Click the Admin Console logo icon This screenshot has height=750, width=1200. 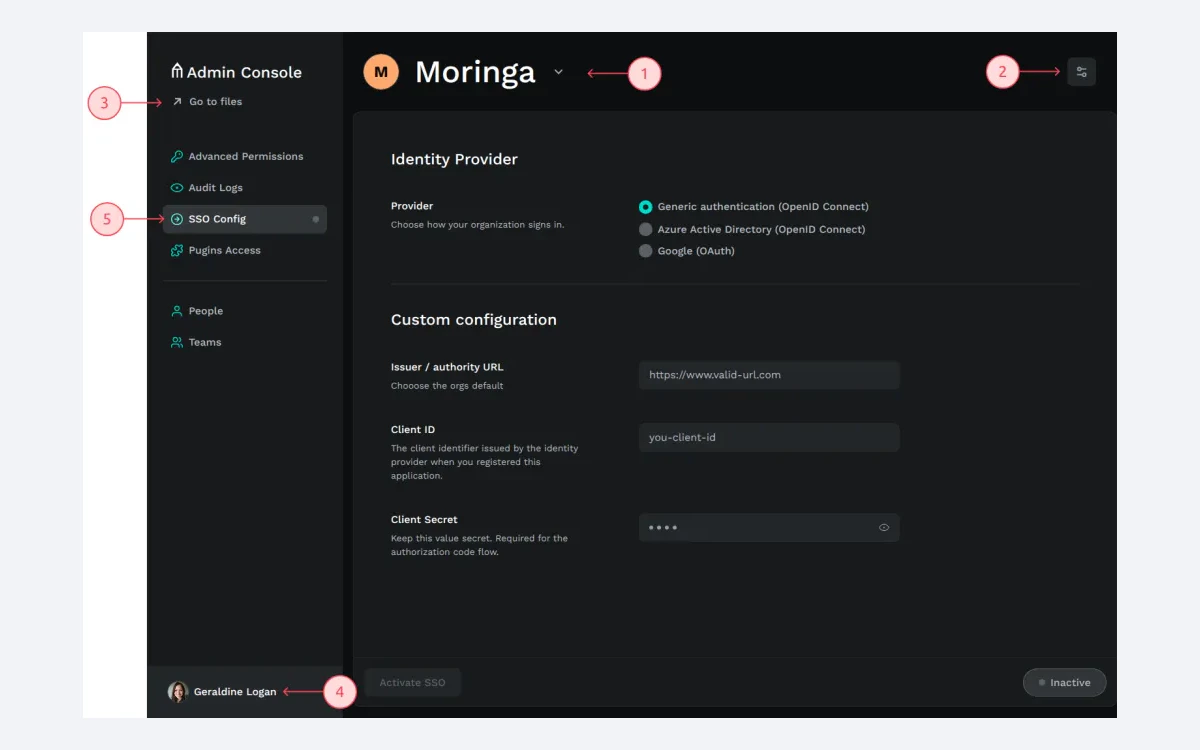tap(177, 71)
